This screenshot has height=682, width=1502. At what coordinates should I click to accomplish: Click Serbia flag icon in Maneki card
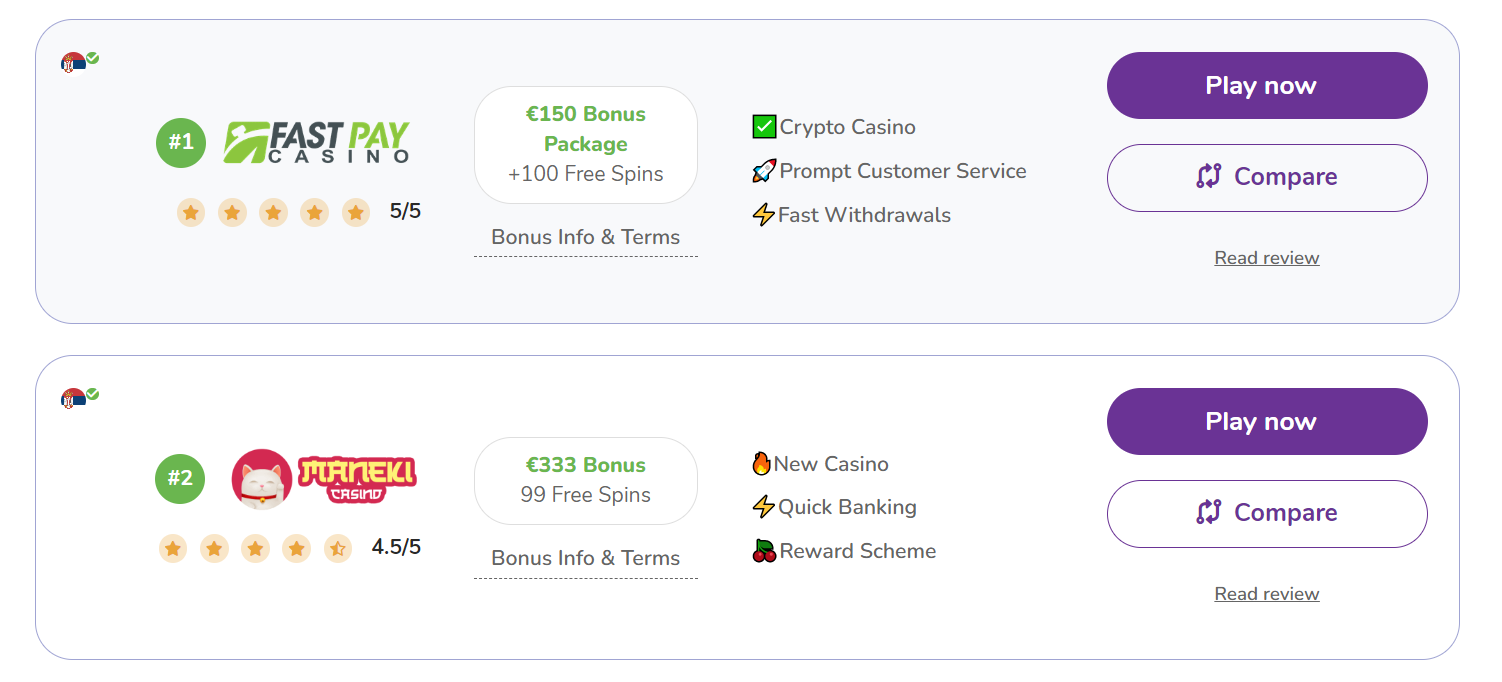point(73,399)
